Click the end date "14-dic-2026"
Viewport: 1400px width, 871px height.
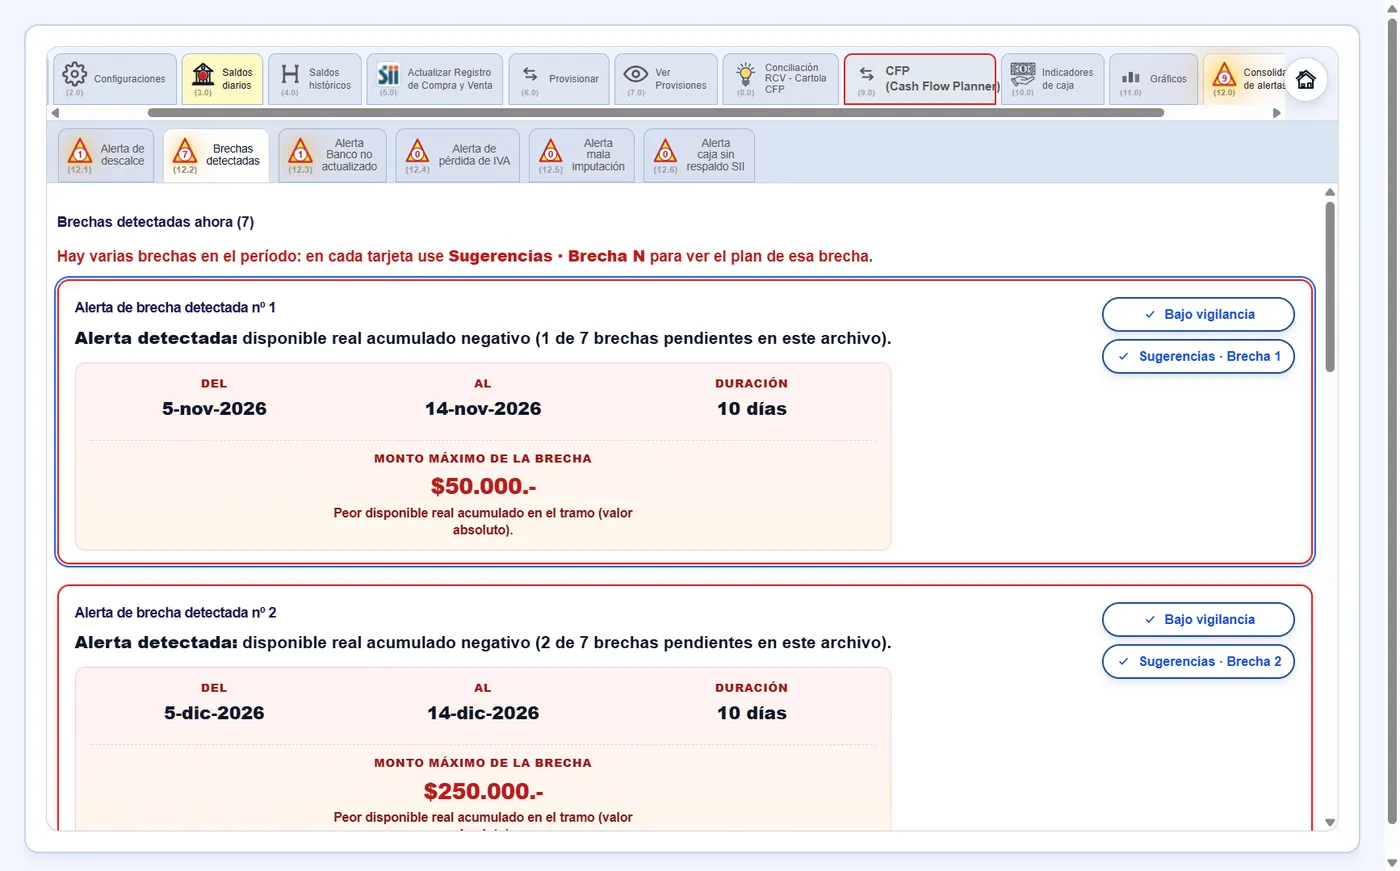pyautogui.click(x=483, y=713)
